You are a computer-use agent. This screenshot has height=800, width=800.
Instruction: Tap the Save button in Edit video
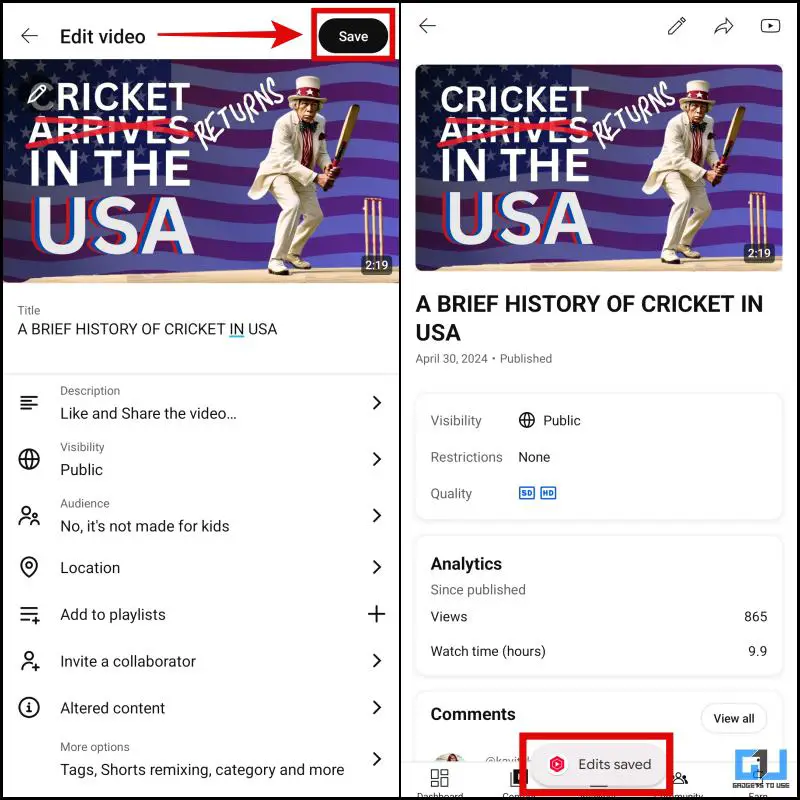pyautogui.click(x=353, y=36)
